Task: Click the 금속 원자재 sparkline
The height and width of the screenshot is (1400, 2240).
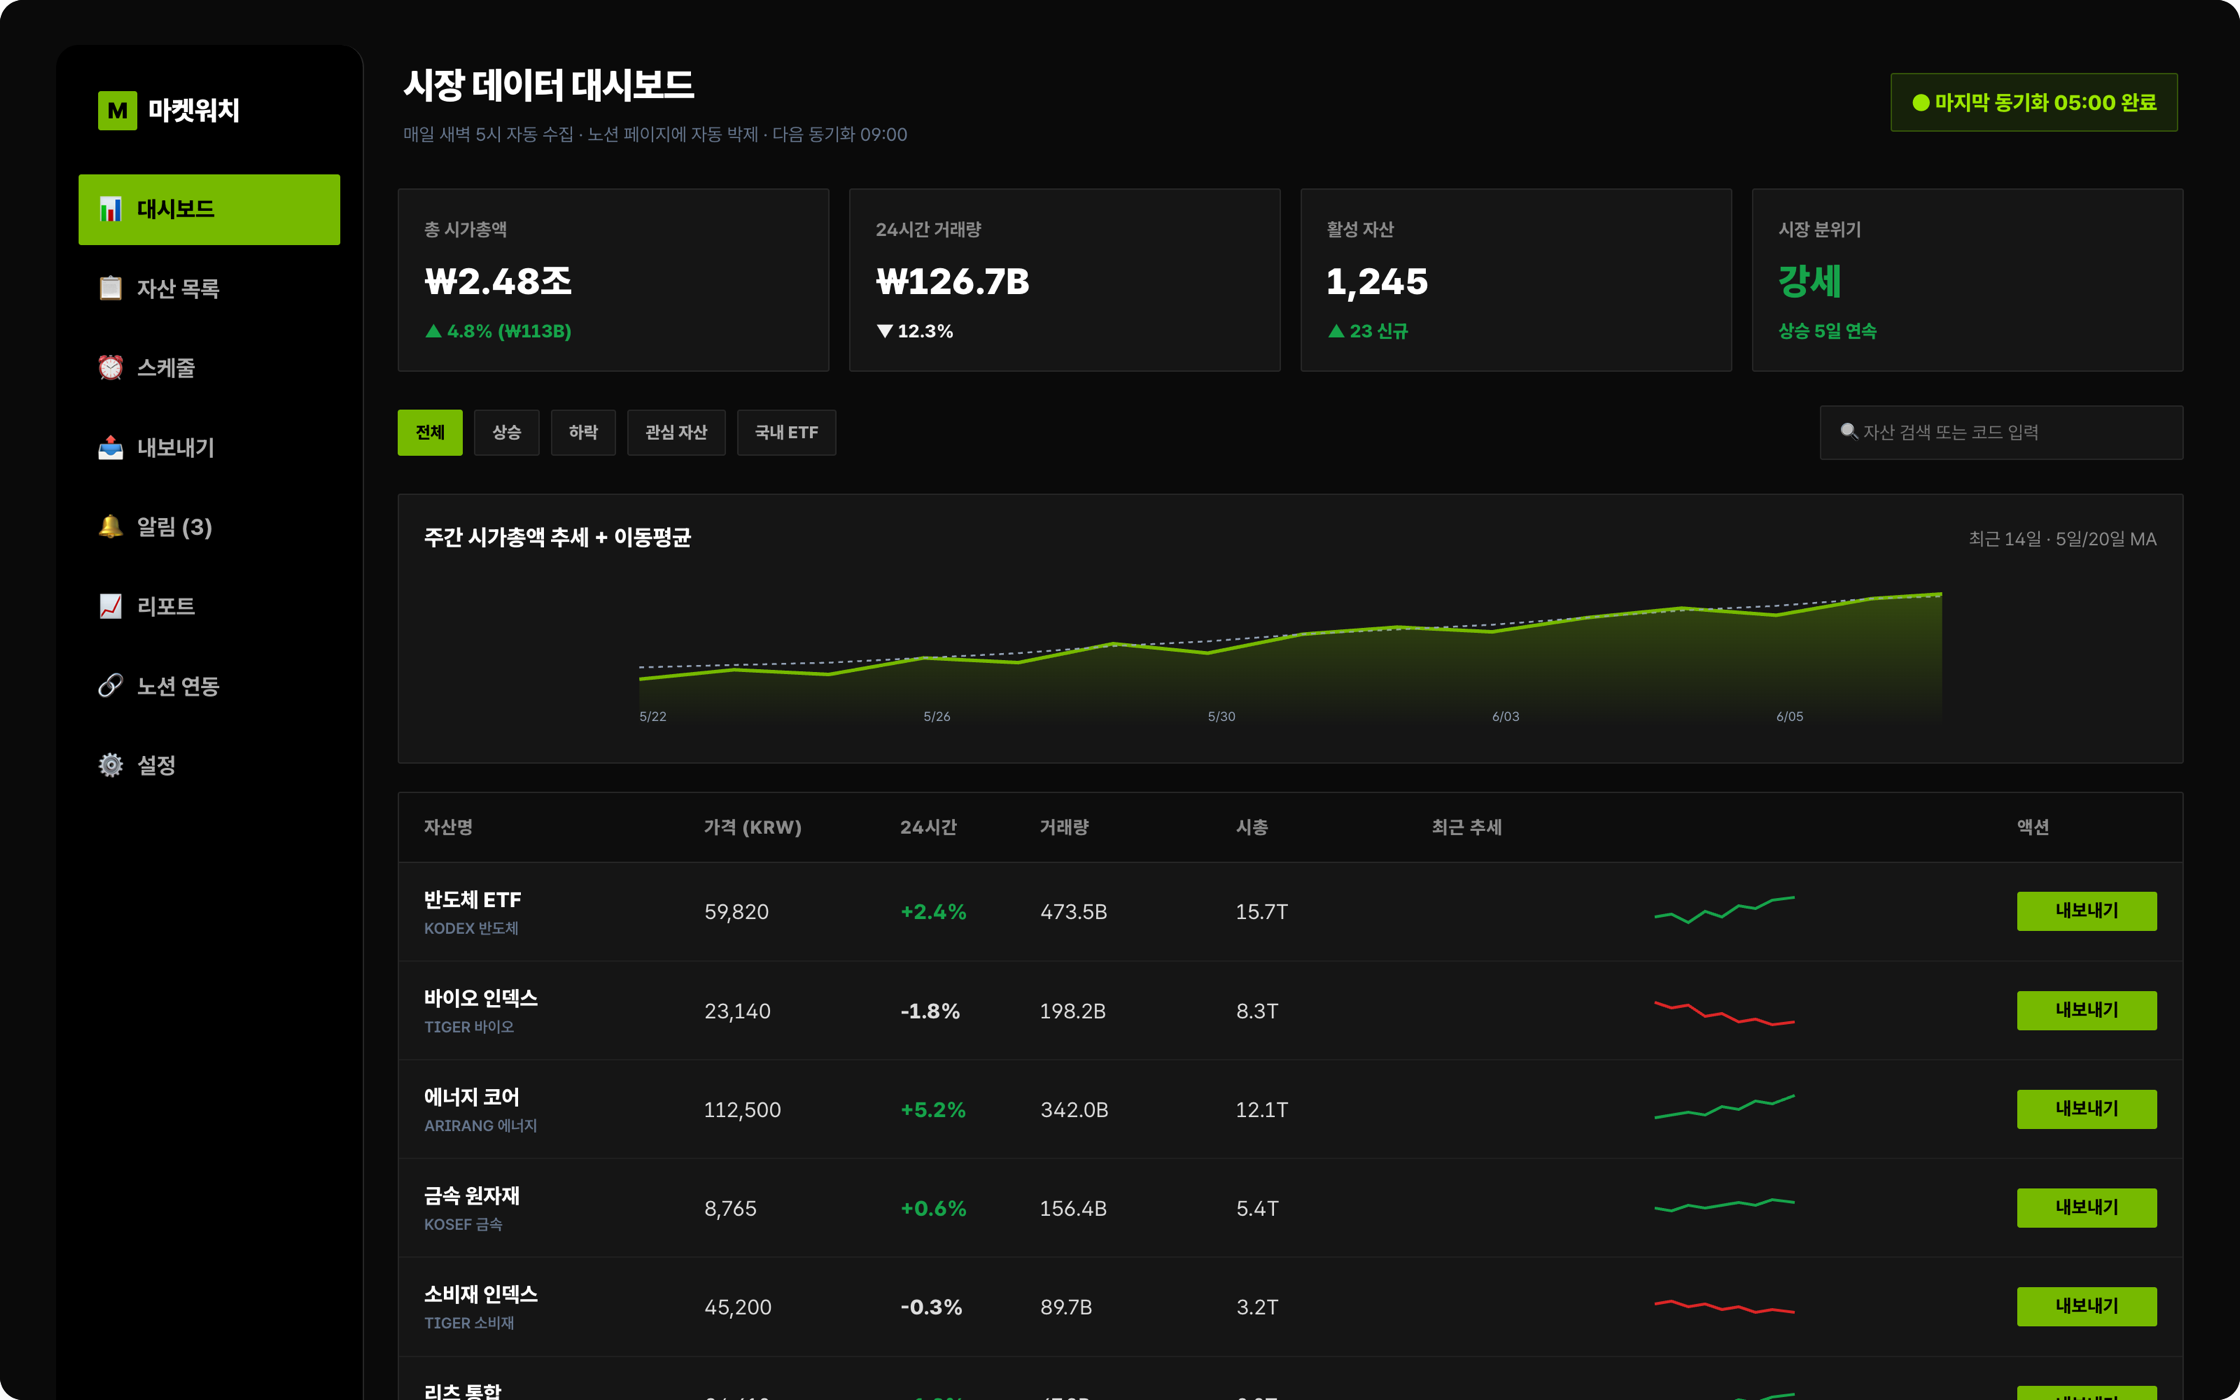Action: pyautogui.click(x=1724, y=1205)
